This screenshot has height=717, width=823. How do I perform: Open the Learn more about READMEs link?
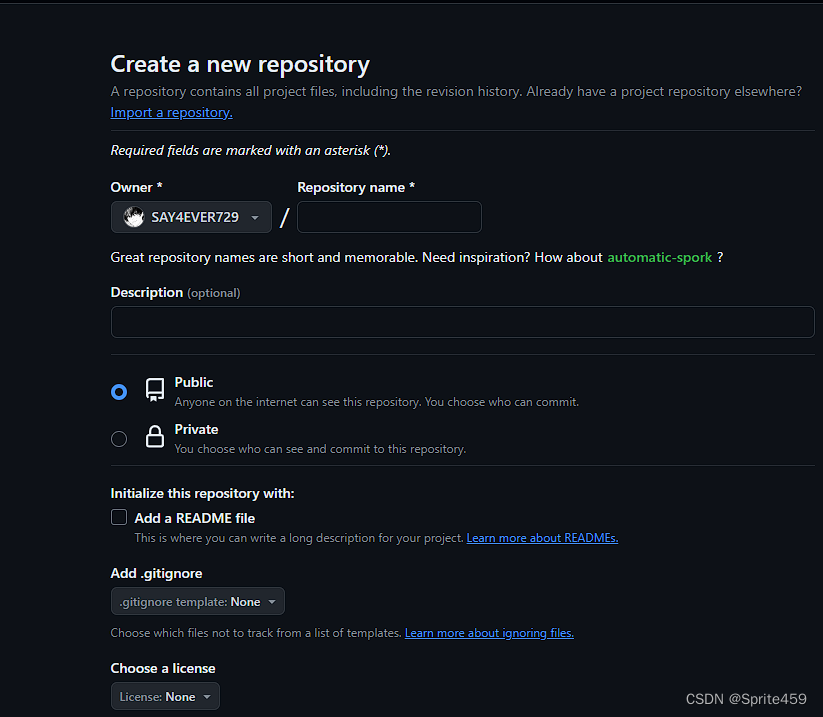point(542,537)
